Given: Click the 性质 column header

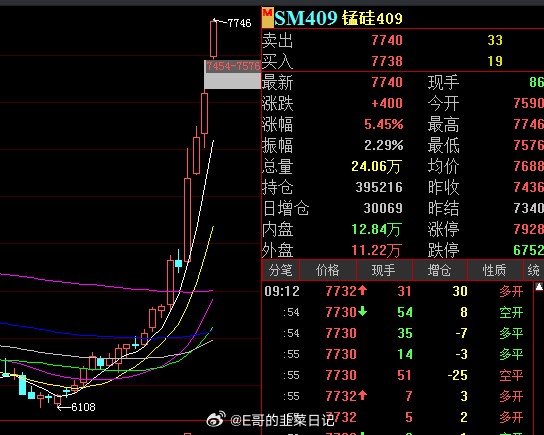Looking at the screenshot, I should point(495,270).
